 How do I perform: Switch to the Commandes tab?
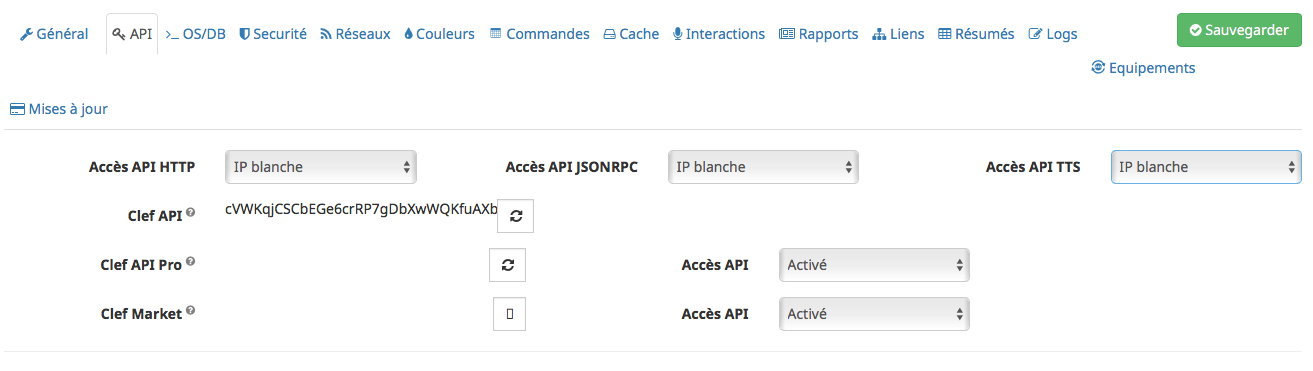(539, 34)
